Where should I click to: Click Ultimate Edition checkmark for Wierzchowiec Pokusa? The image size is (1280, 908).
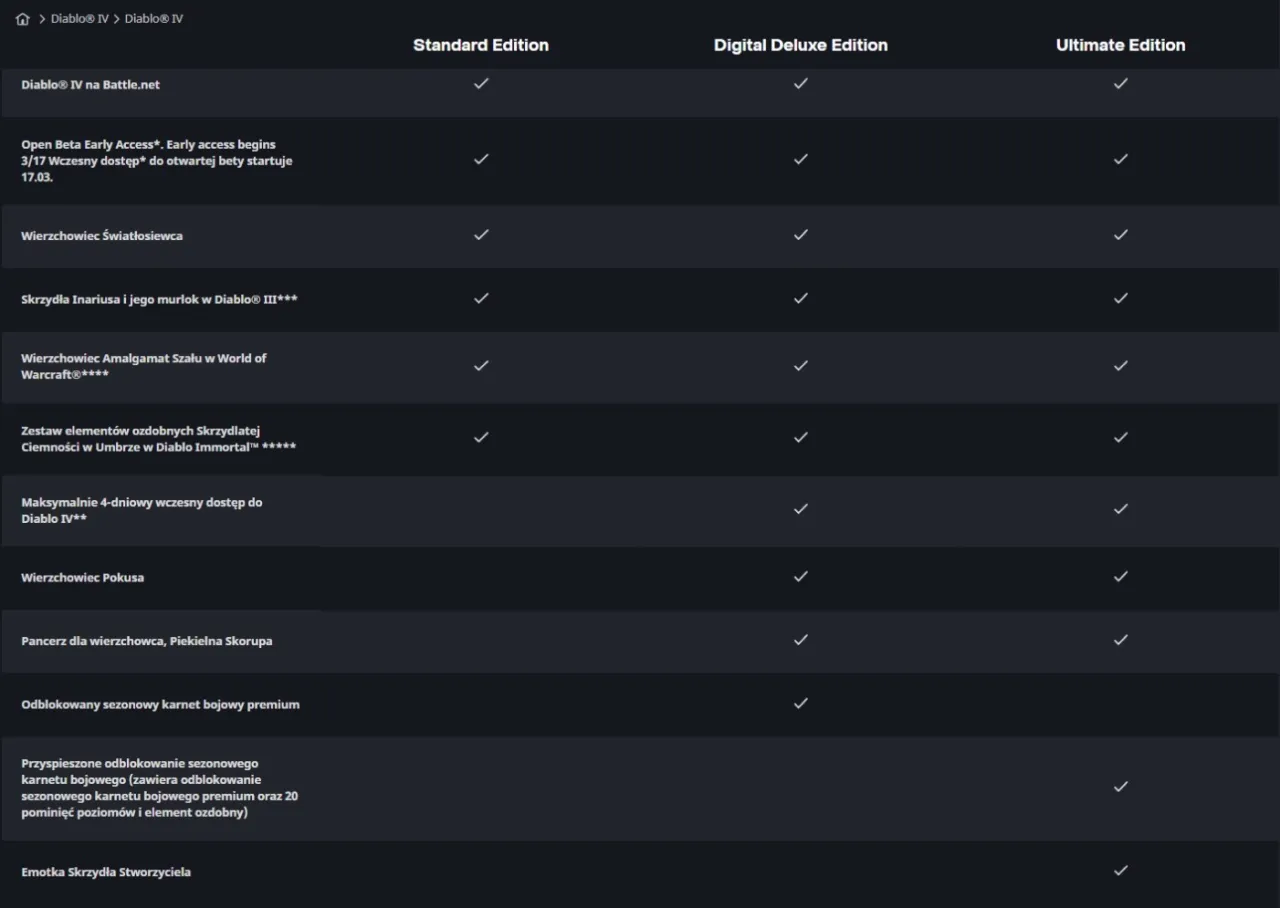click(1120, 577)
